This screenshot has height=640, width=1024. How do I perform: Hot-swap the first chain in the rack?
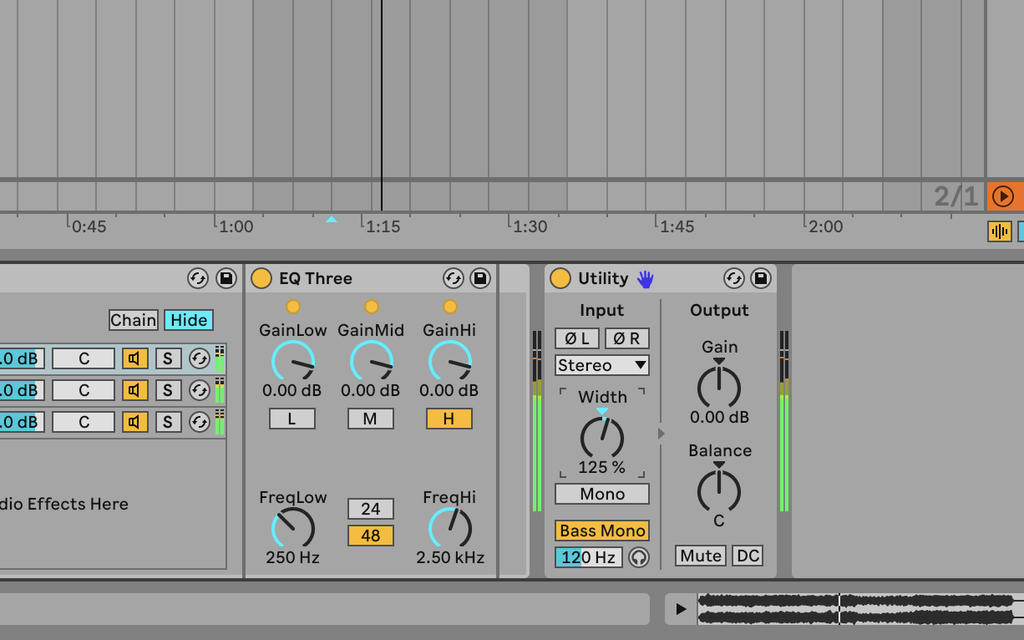pyautogui.click(x=199, y=357)
